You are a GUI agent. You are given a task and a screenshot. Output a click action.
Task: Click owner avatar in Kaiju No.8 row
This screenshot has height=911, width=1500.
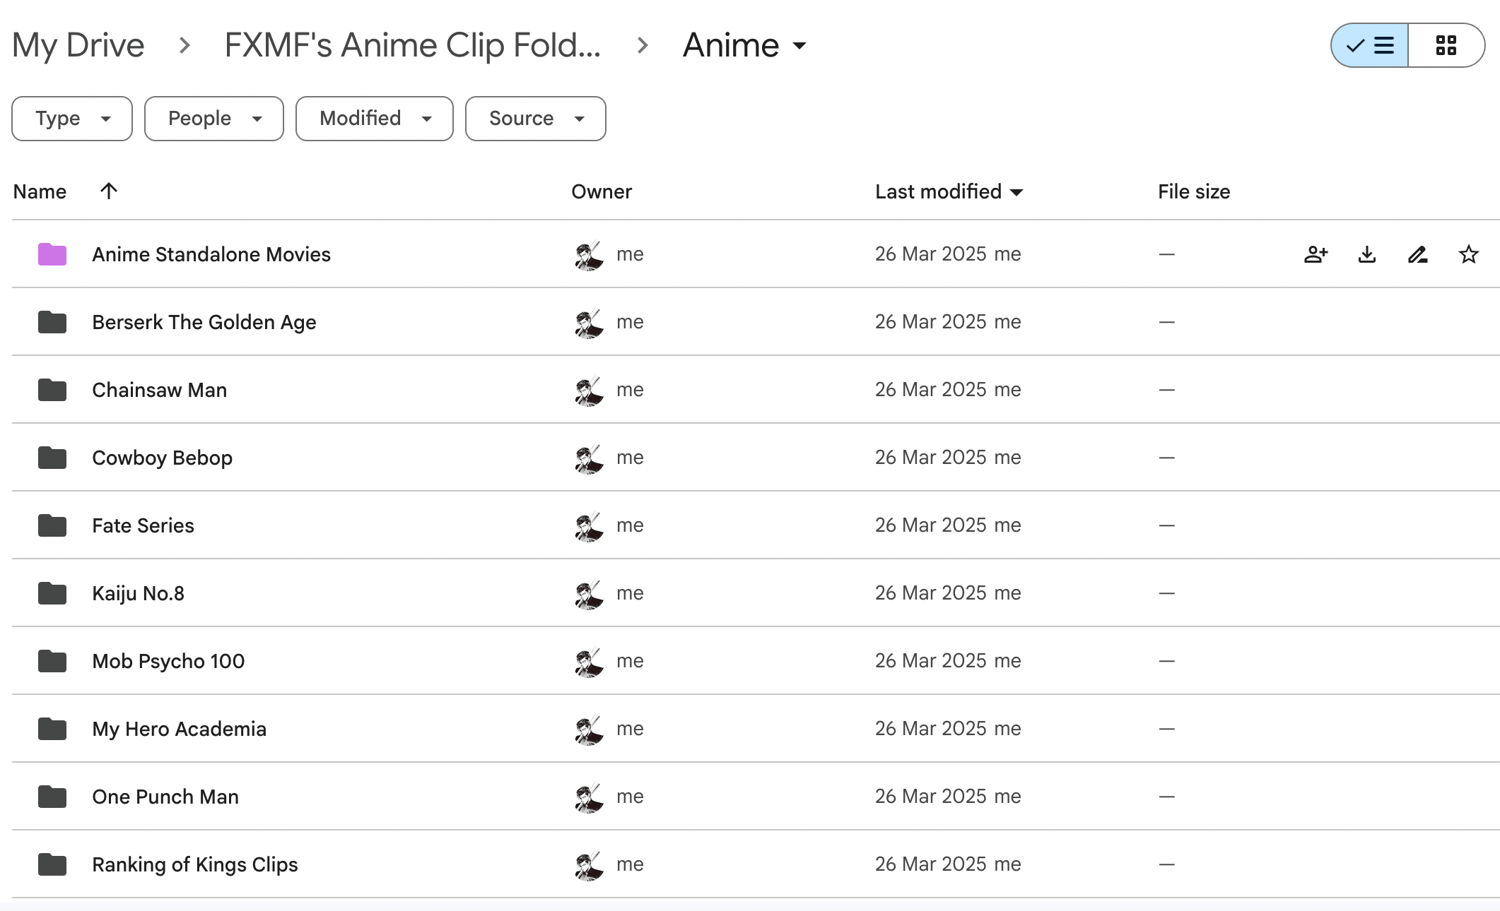589,594
